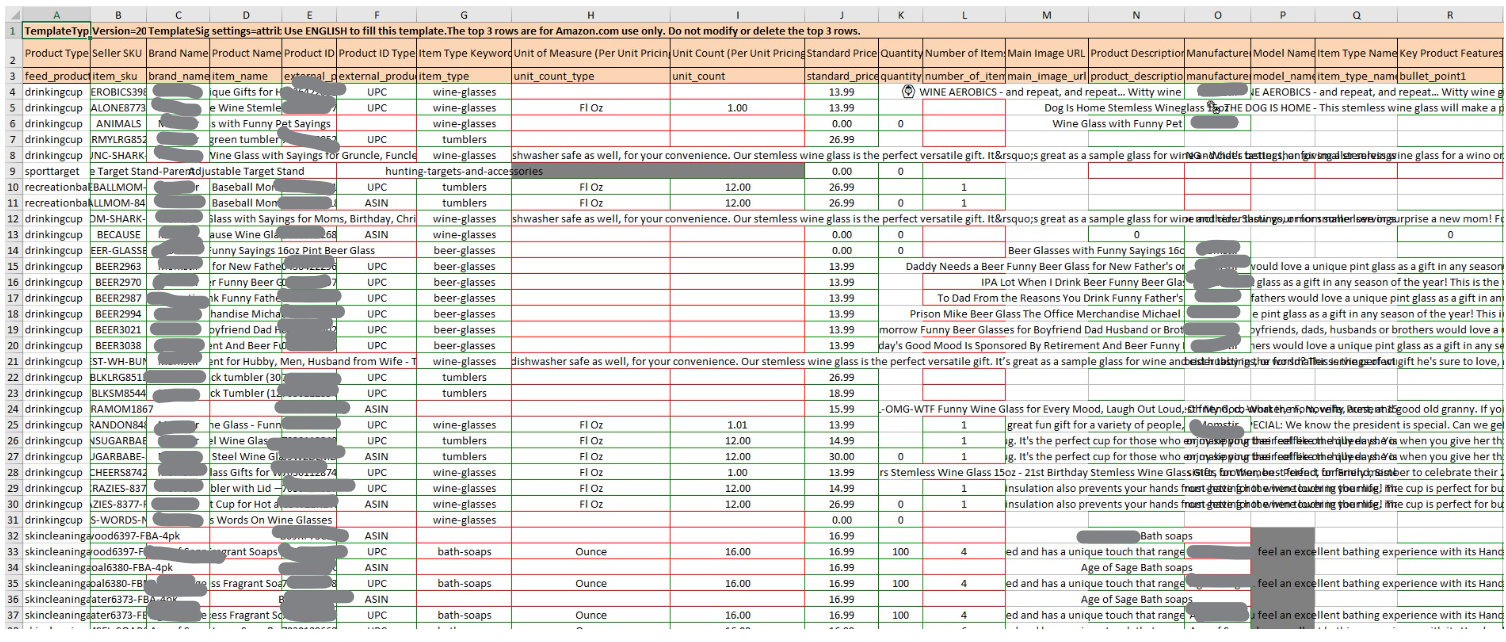This screenshot has width=1506, height=642.
Task: Click the 'Main Image URL' header cell
Action: click(1046, 53)
